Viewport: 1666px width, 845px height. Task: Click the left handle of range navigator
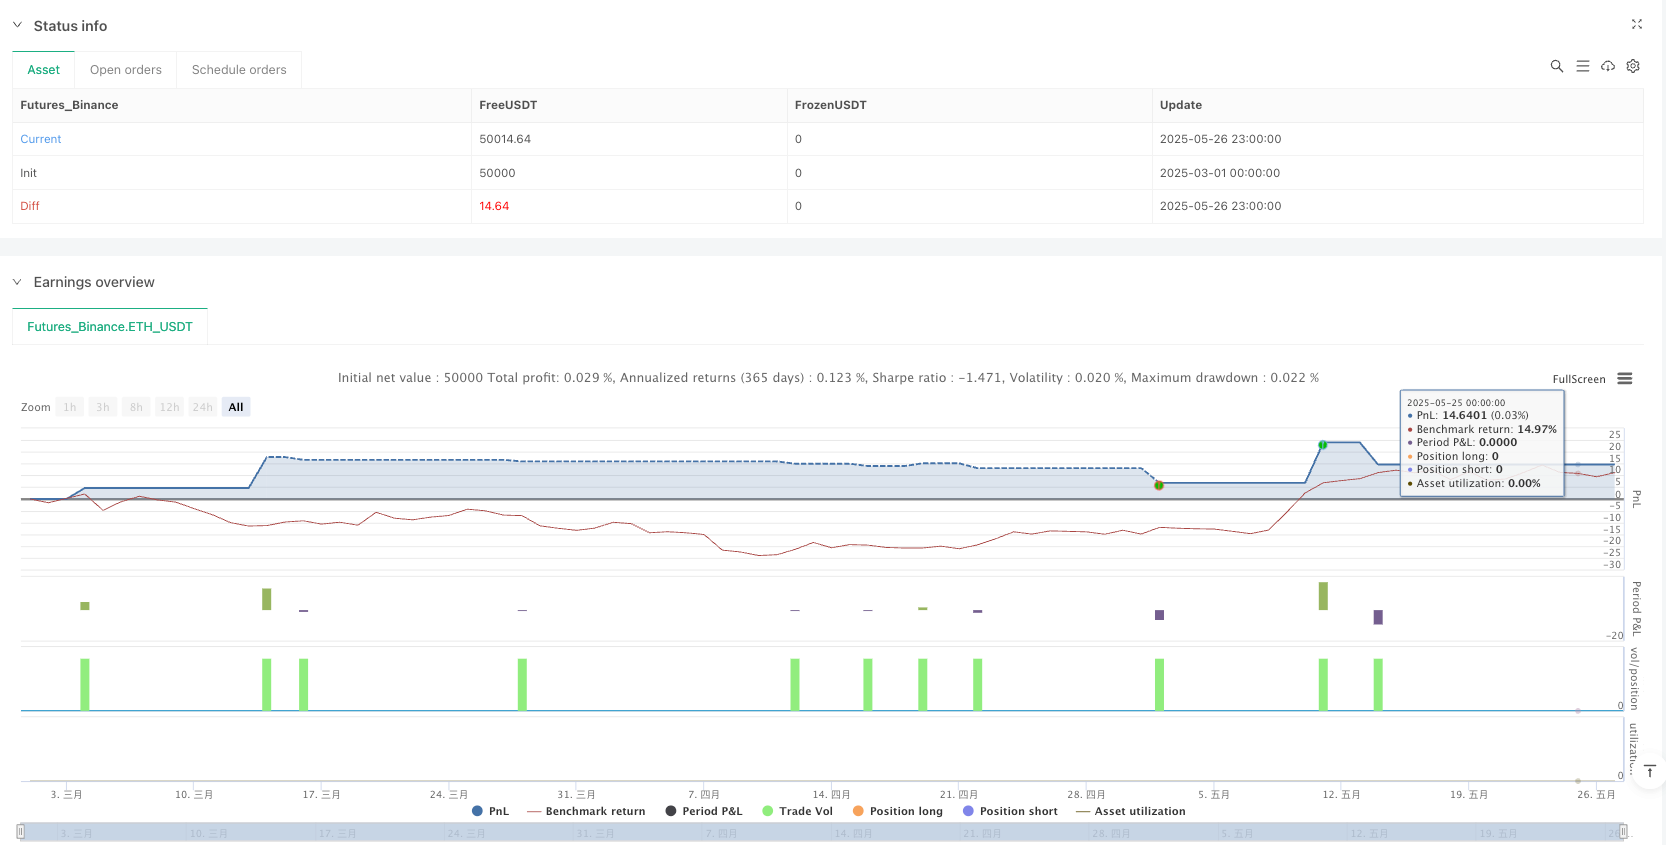21,831
